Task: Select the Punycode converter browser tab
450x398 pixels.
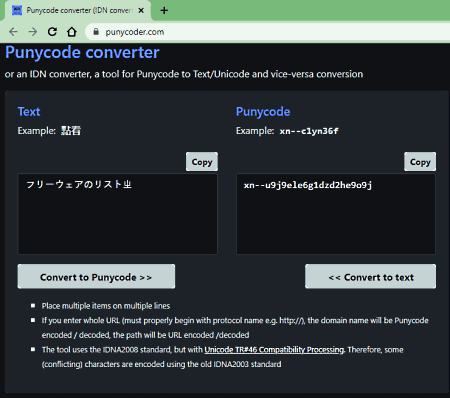Action: (x=78, y=11)
